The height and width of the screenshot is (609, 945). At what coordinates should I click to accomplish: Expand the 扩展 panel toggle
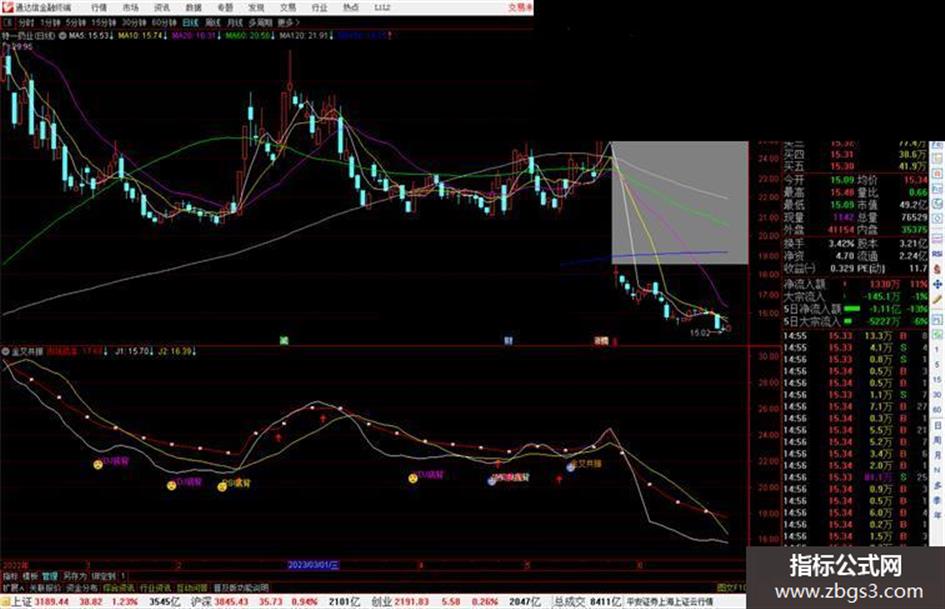click(13, 588)
